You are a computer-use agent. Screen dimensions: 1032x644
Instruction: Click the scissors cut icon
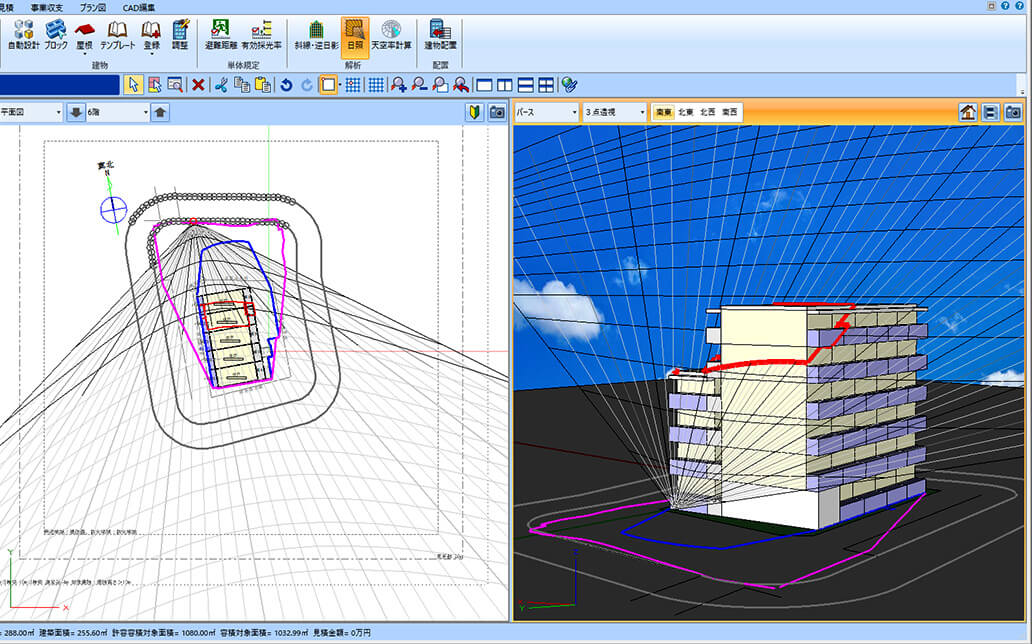221,85
